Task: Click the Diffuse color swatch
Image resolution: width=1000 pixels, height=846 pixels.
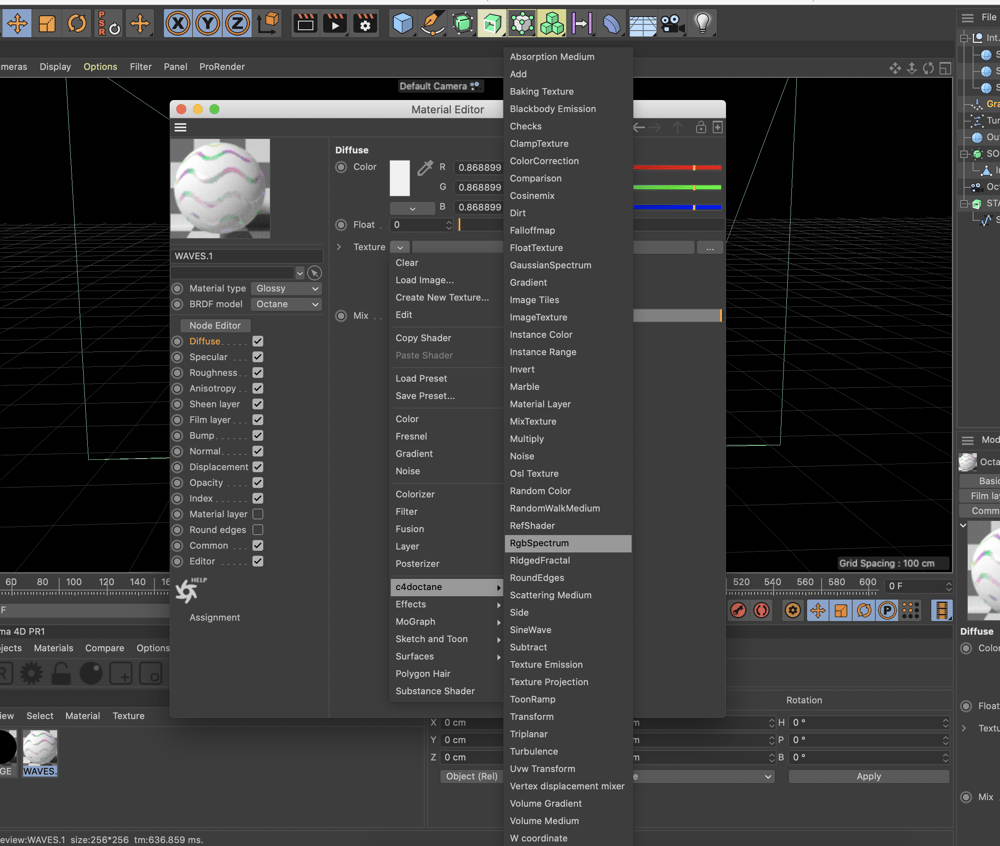Action: [x=400, y=178]
